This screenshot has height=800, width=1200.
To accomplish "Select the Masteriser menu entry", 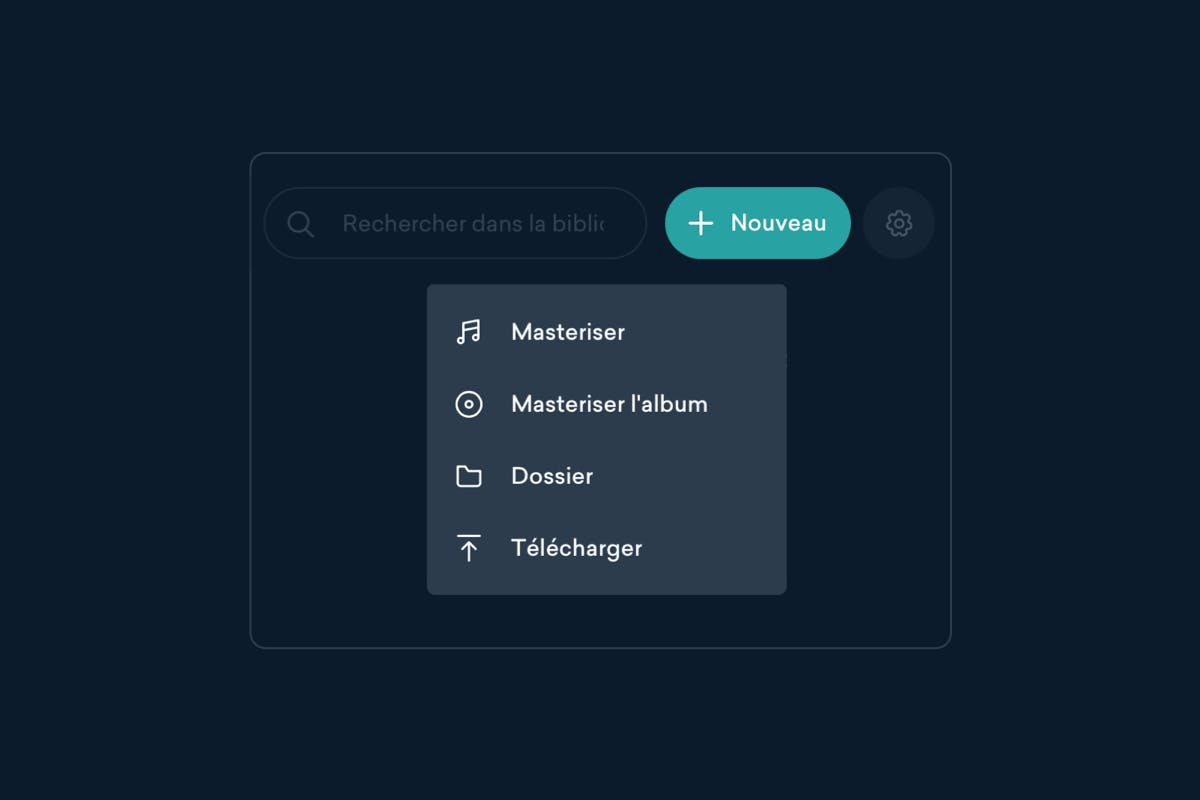I will 606,332.
